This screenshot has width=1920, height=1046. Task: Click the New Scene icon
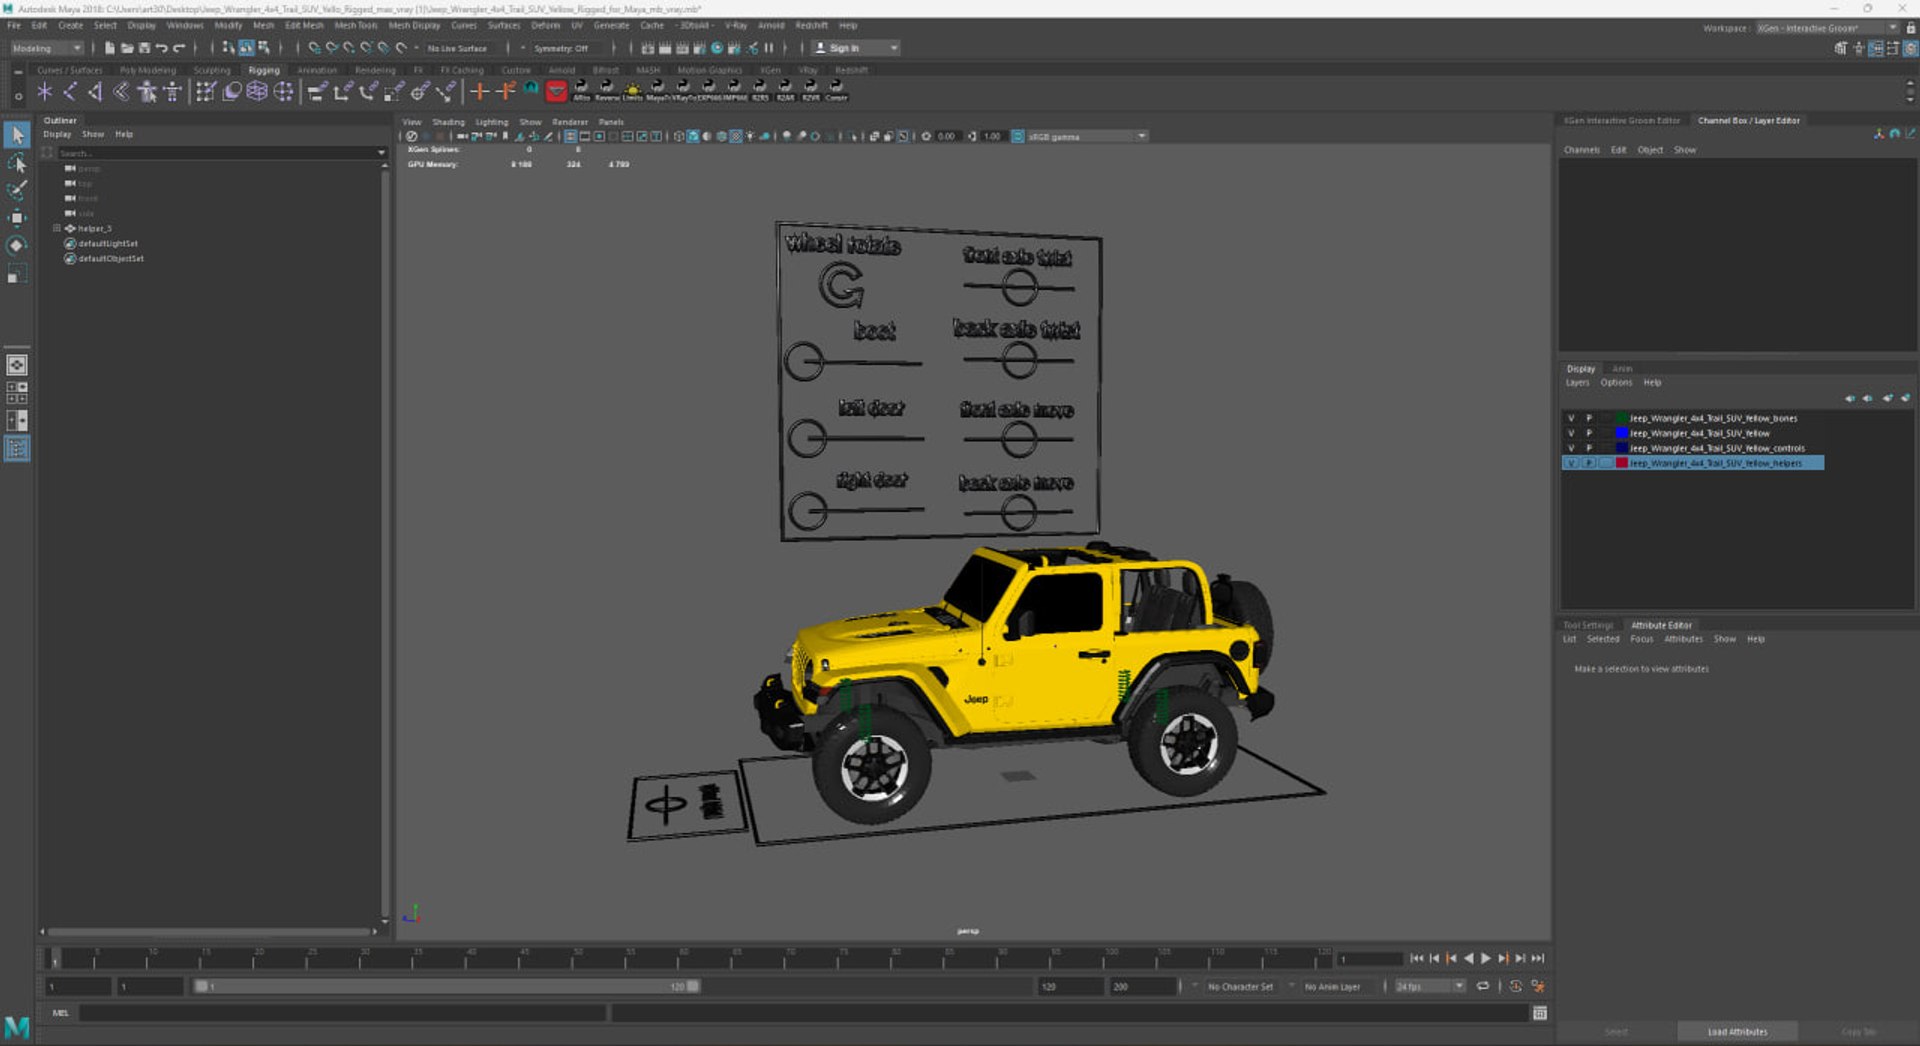(x=109, y=48)
